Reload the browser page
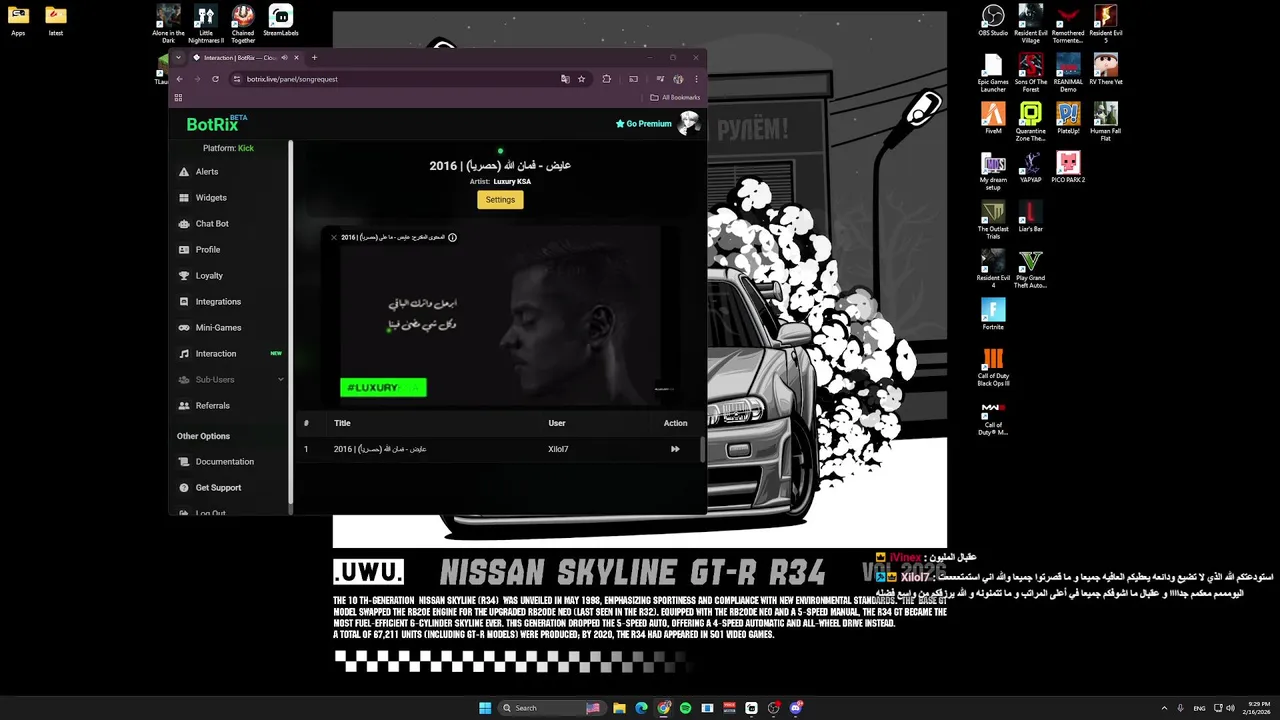Image resolution: width=1280 pixels, height=720 pixels. 215,79
